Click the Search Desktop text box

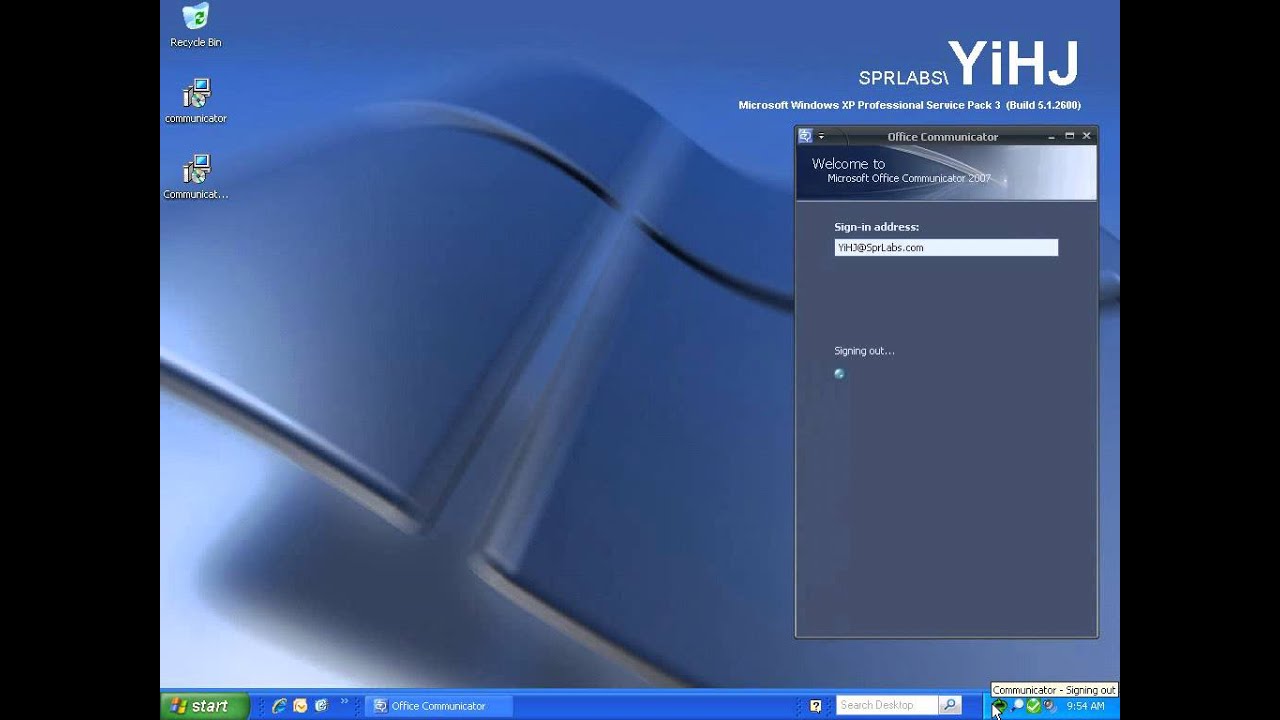(x=886, y=705)
